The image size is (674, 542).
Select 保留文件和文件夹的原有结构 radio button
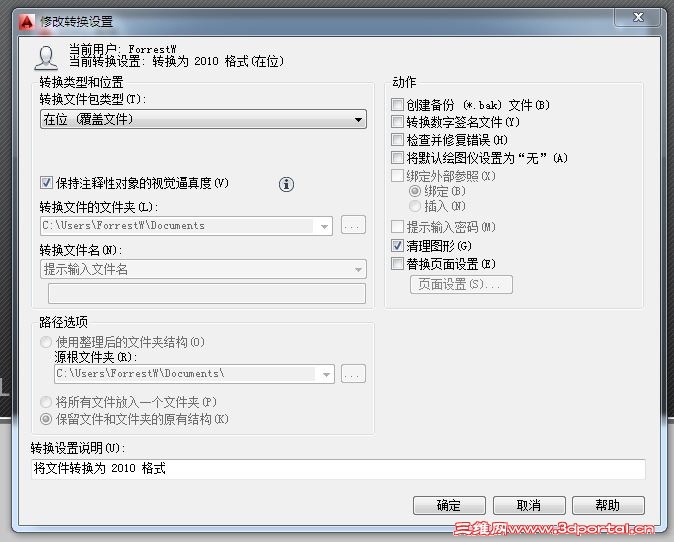click(x=46, y=419)
